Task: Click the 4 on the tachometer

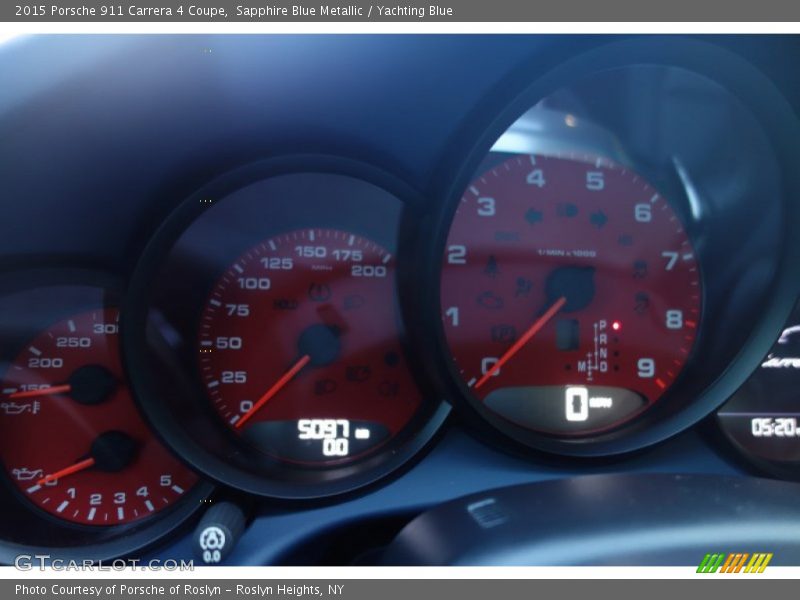Action: tap(536, 179)
